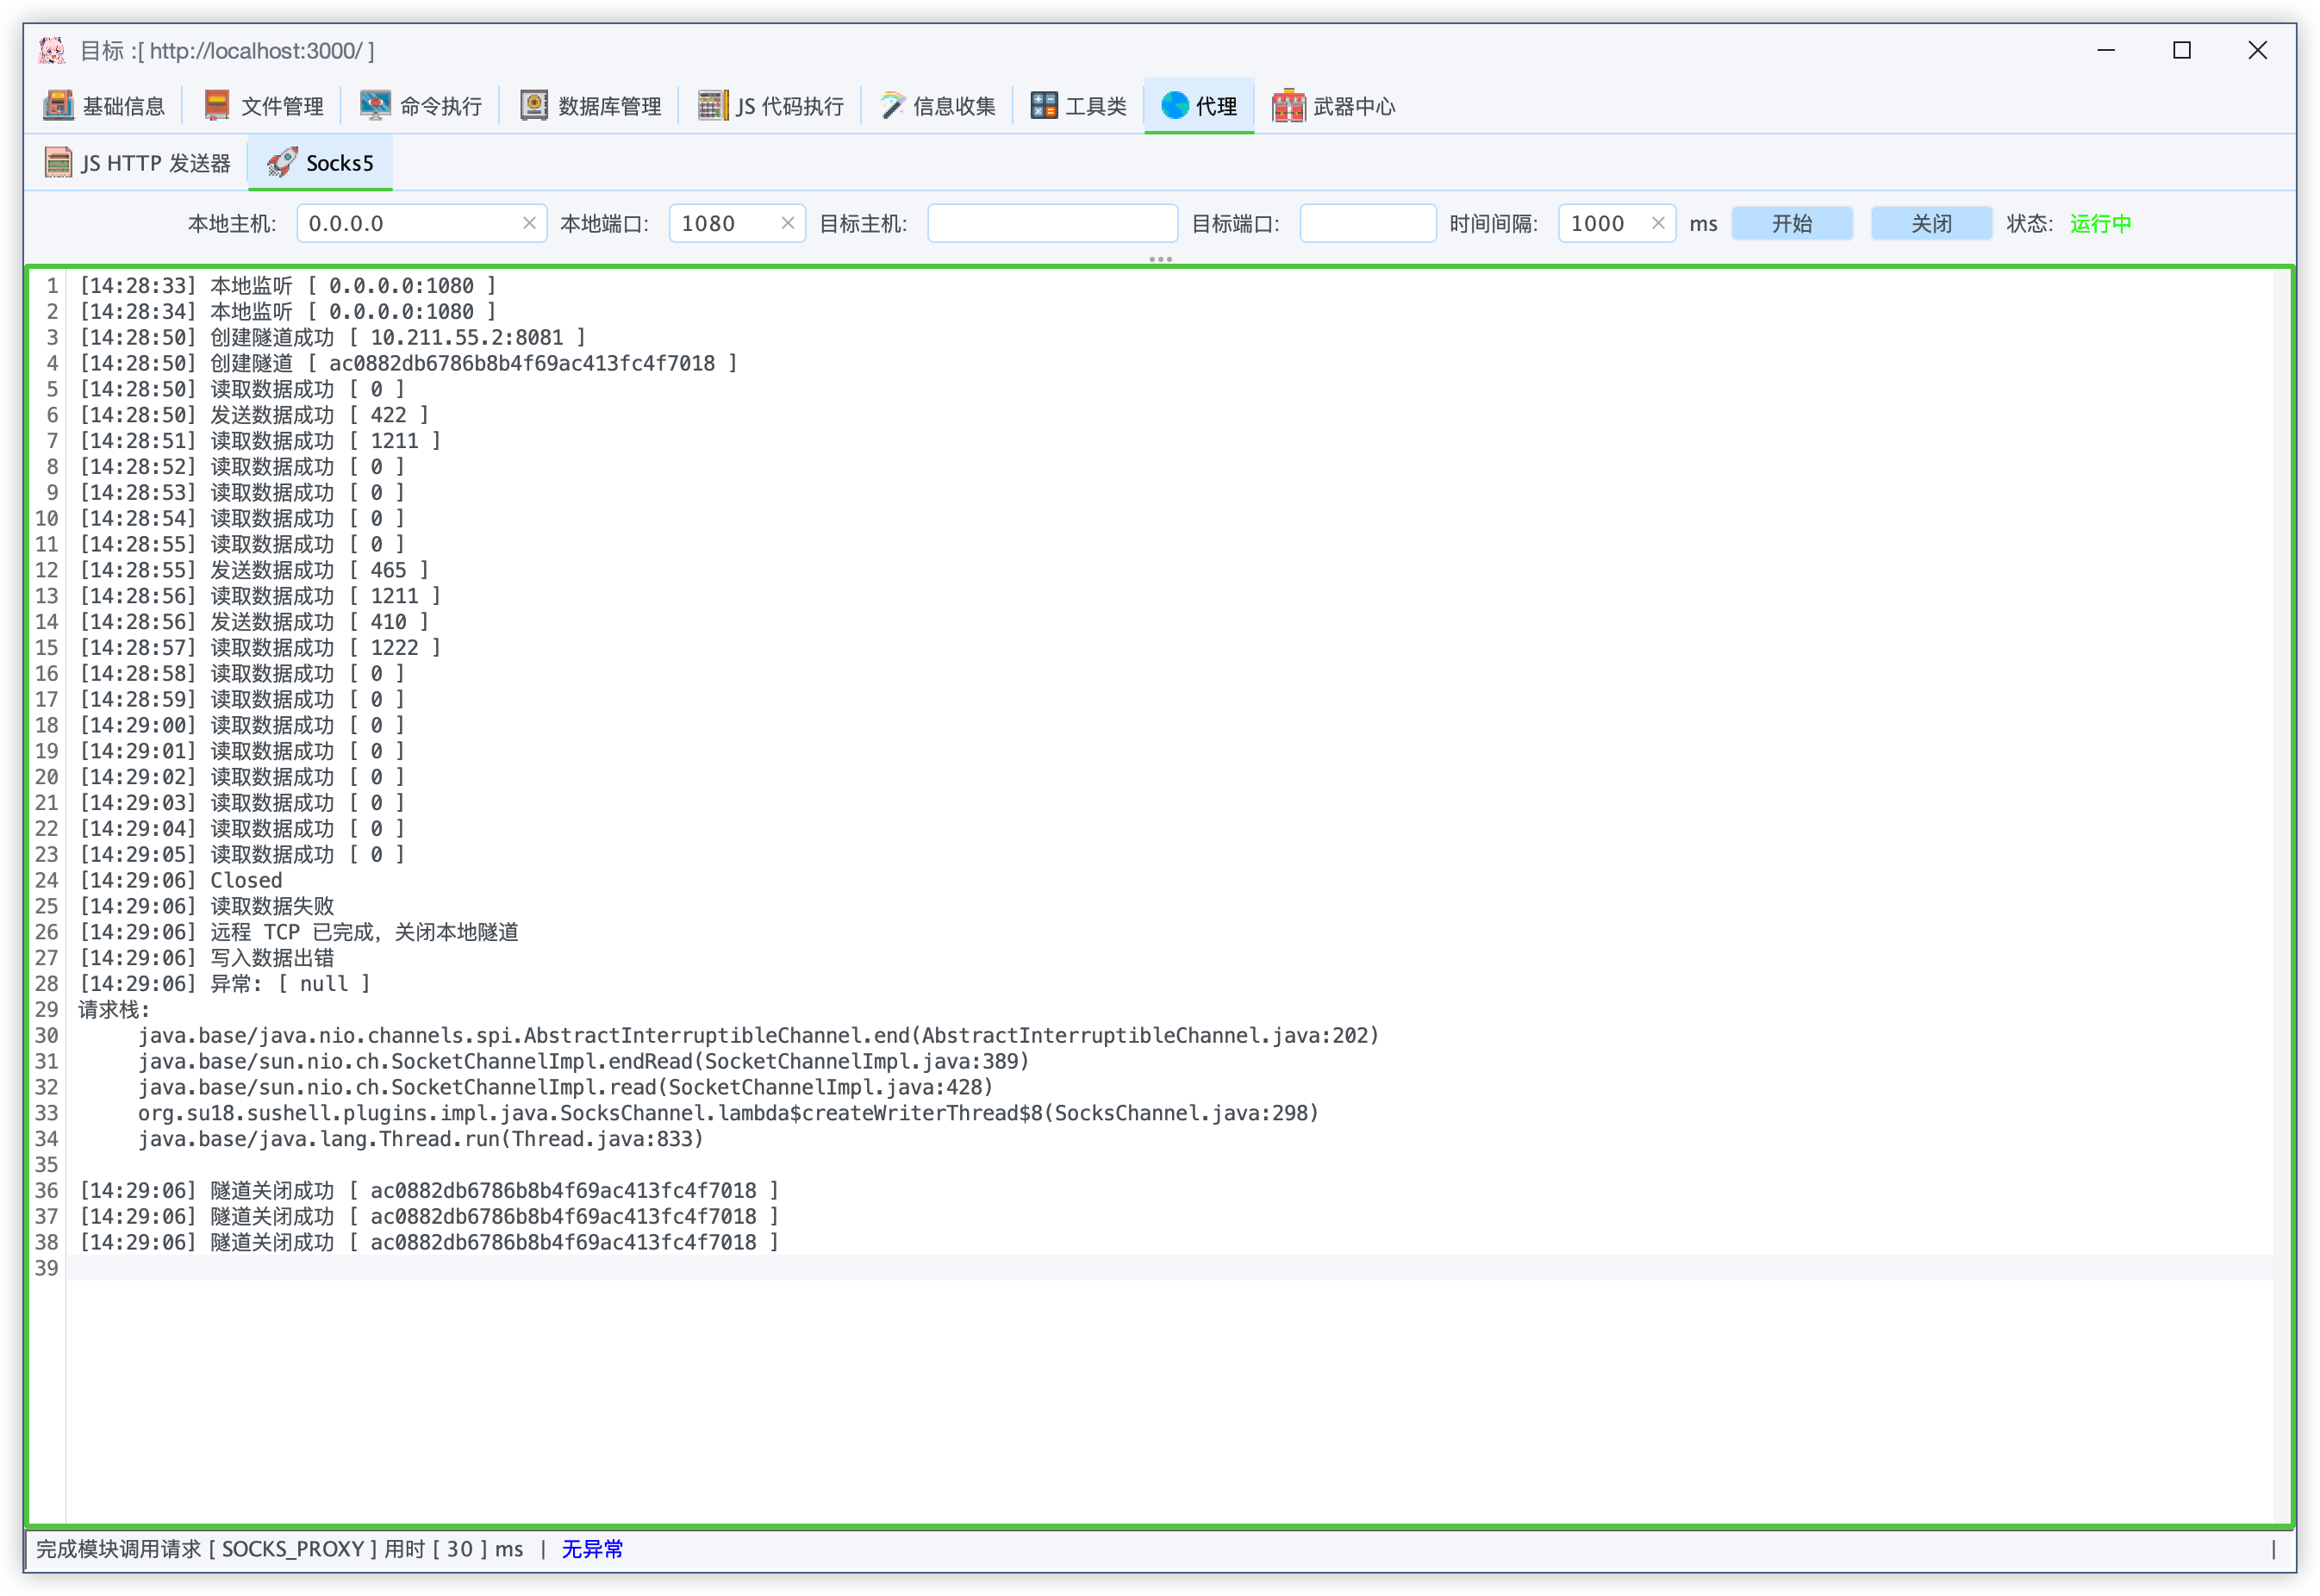The width and height of the screenshot is (2320, 1596).
Task: Click the 关闭 stop button
Action: pos(1931,223)
